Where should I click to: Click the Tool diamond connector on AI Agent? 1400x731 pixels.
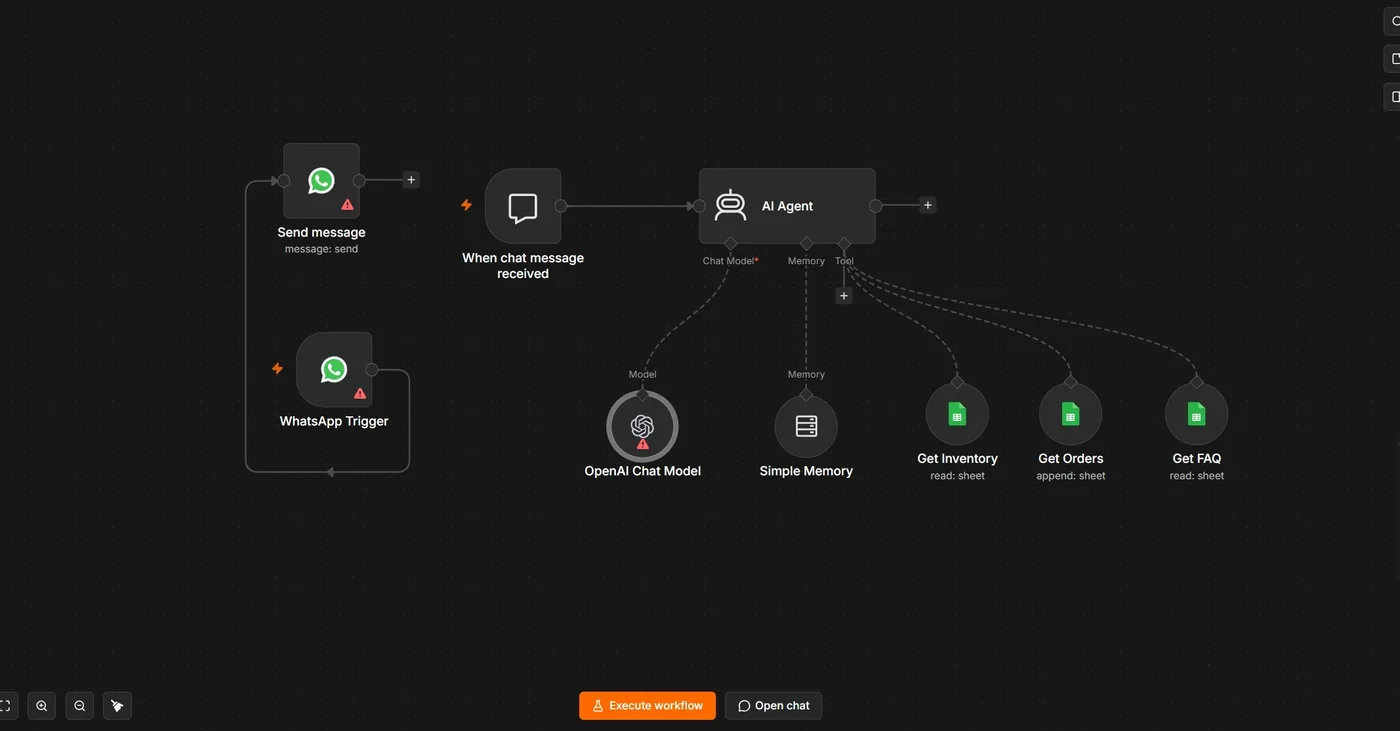844,243
